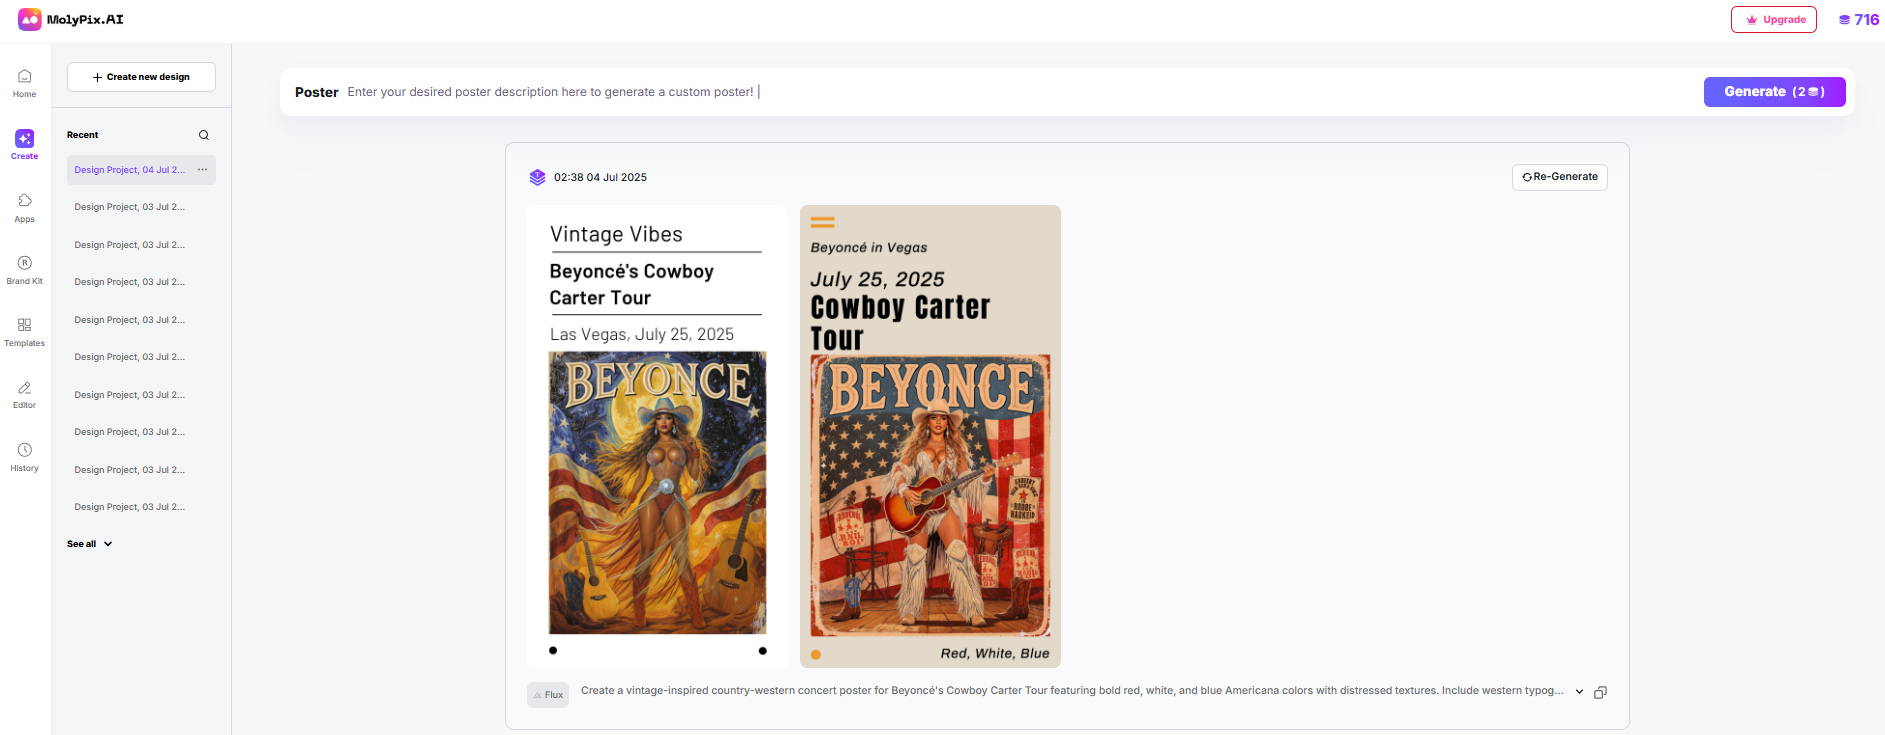Open the Vintage Vibes poster thumbnail
This screenshot has height=735, width=1885.
(x=657, y=436)
